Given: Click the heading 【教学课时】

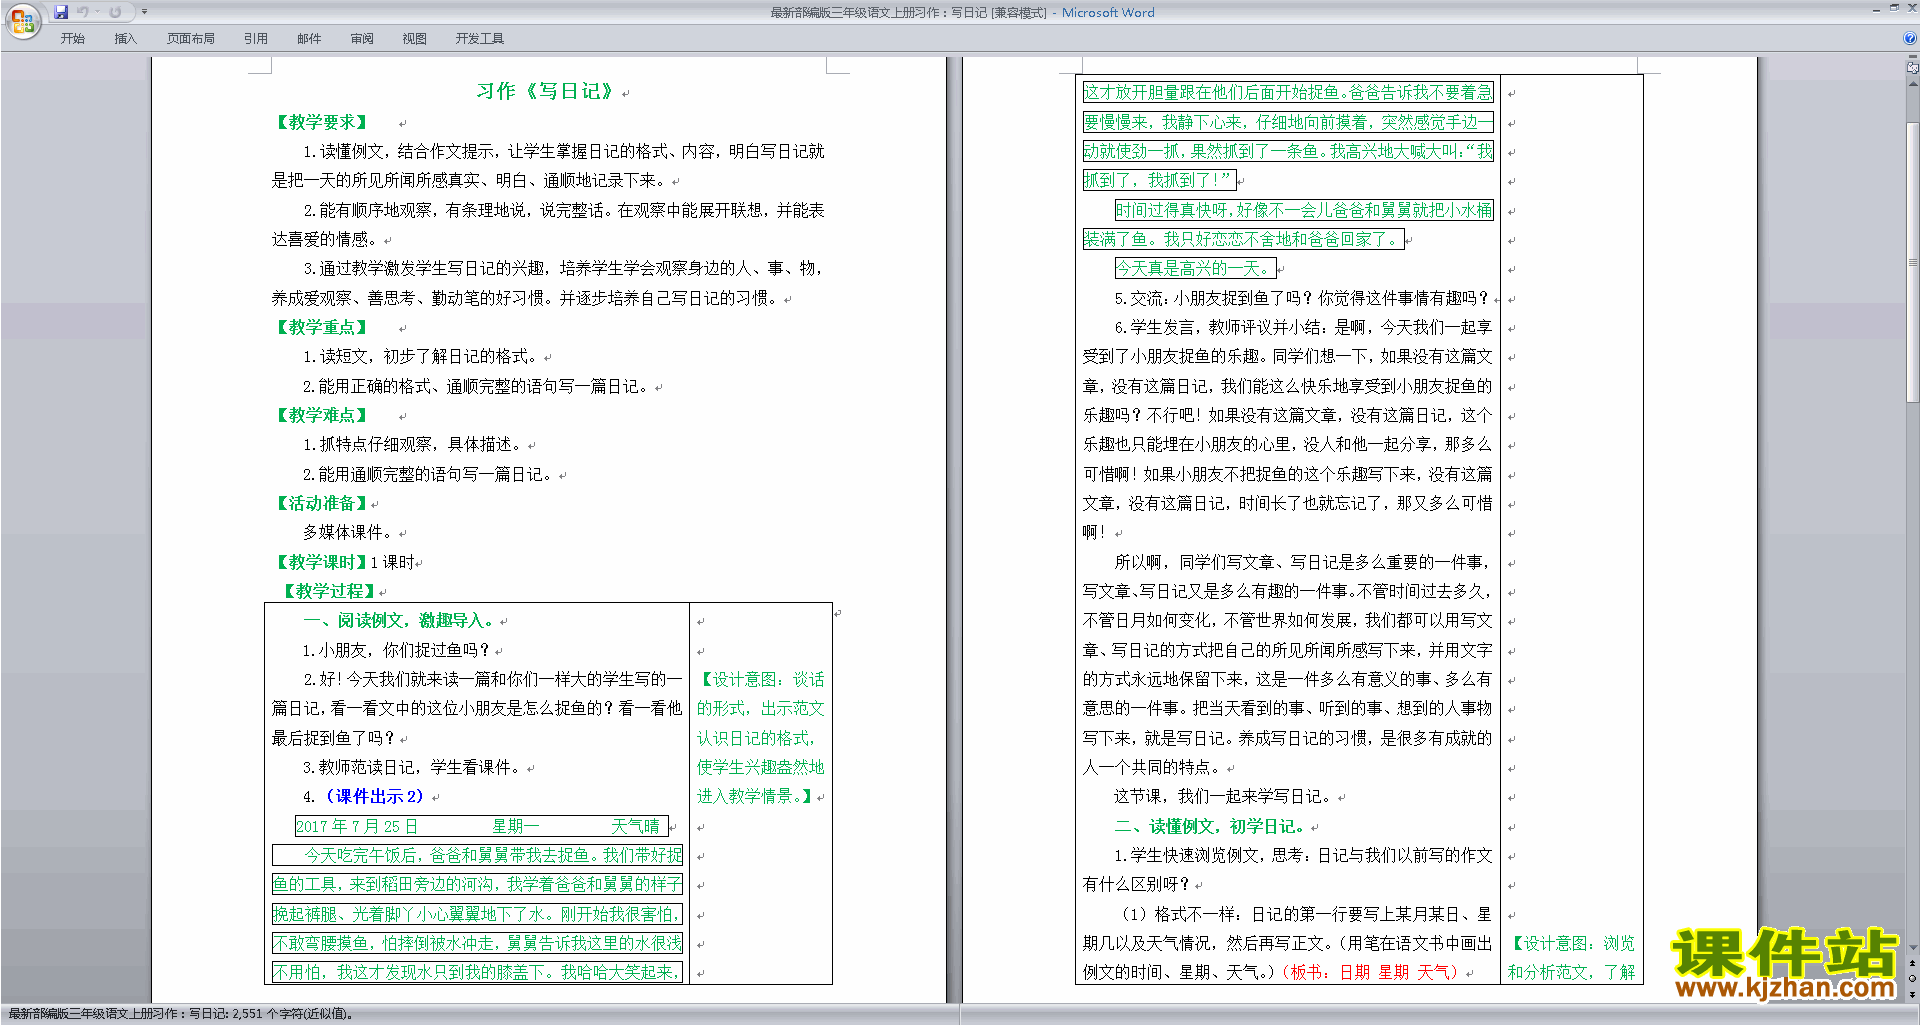Looking at the screenshot, I should click(x=320, y=562).
